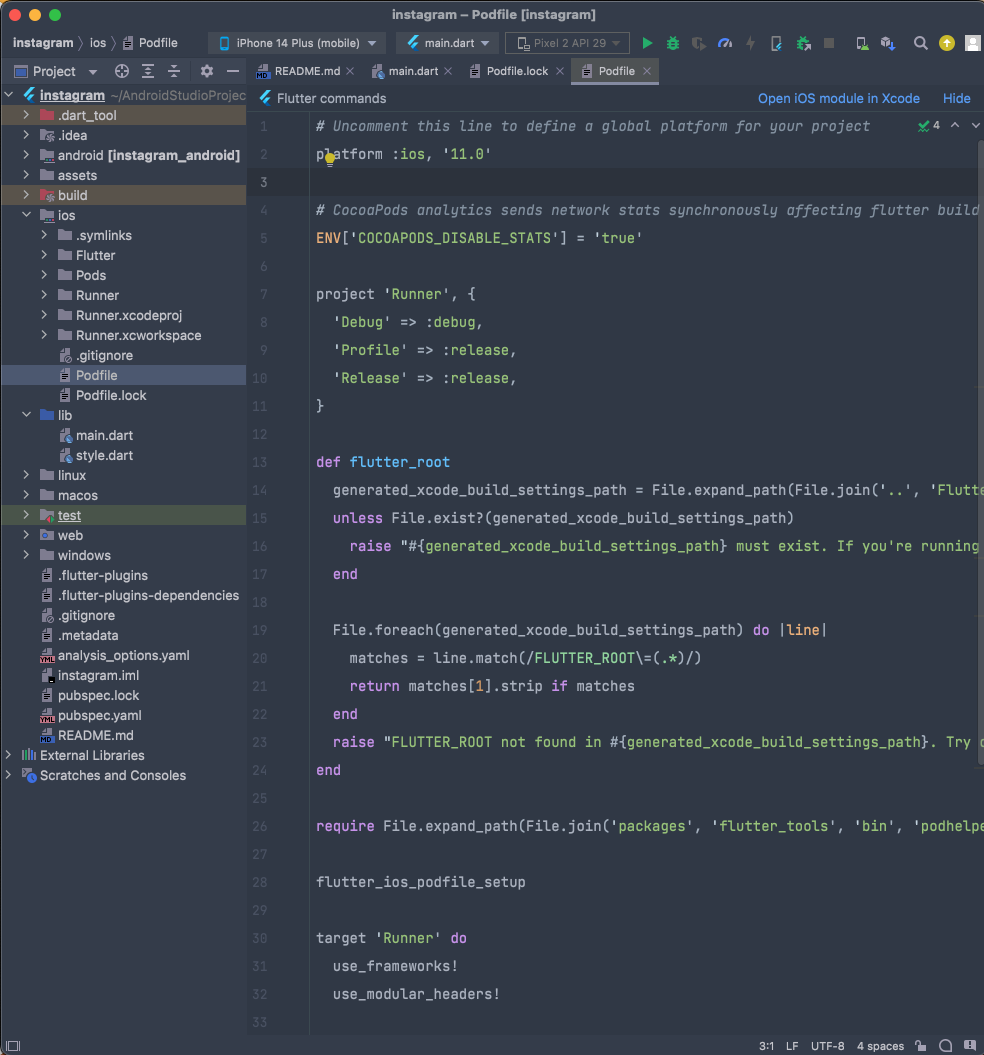Image resolution: width=984 pixels, height=1055 pixels.
Task: Expand the .dart_tool folder
Action: point(26,115)
